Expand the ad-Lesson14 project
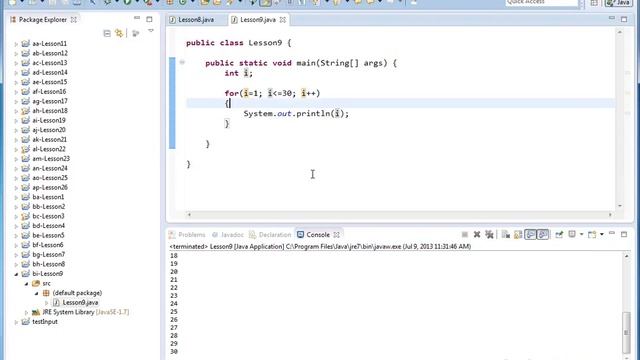 coord(16,73)
